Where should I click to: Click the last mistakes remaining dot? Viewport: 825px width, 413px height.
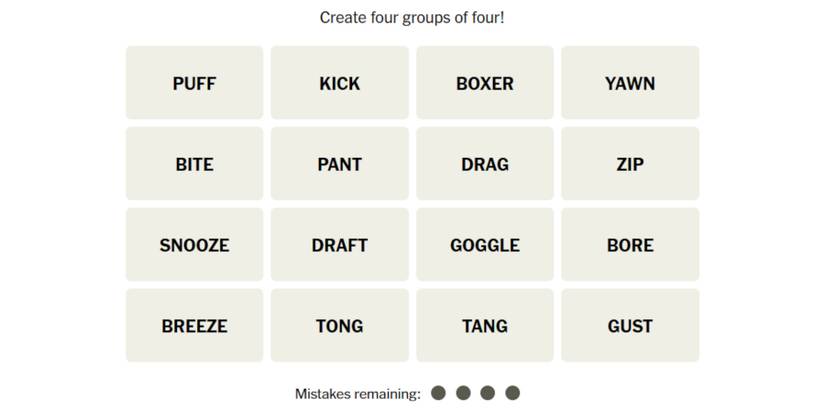pos(513,393)
